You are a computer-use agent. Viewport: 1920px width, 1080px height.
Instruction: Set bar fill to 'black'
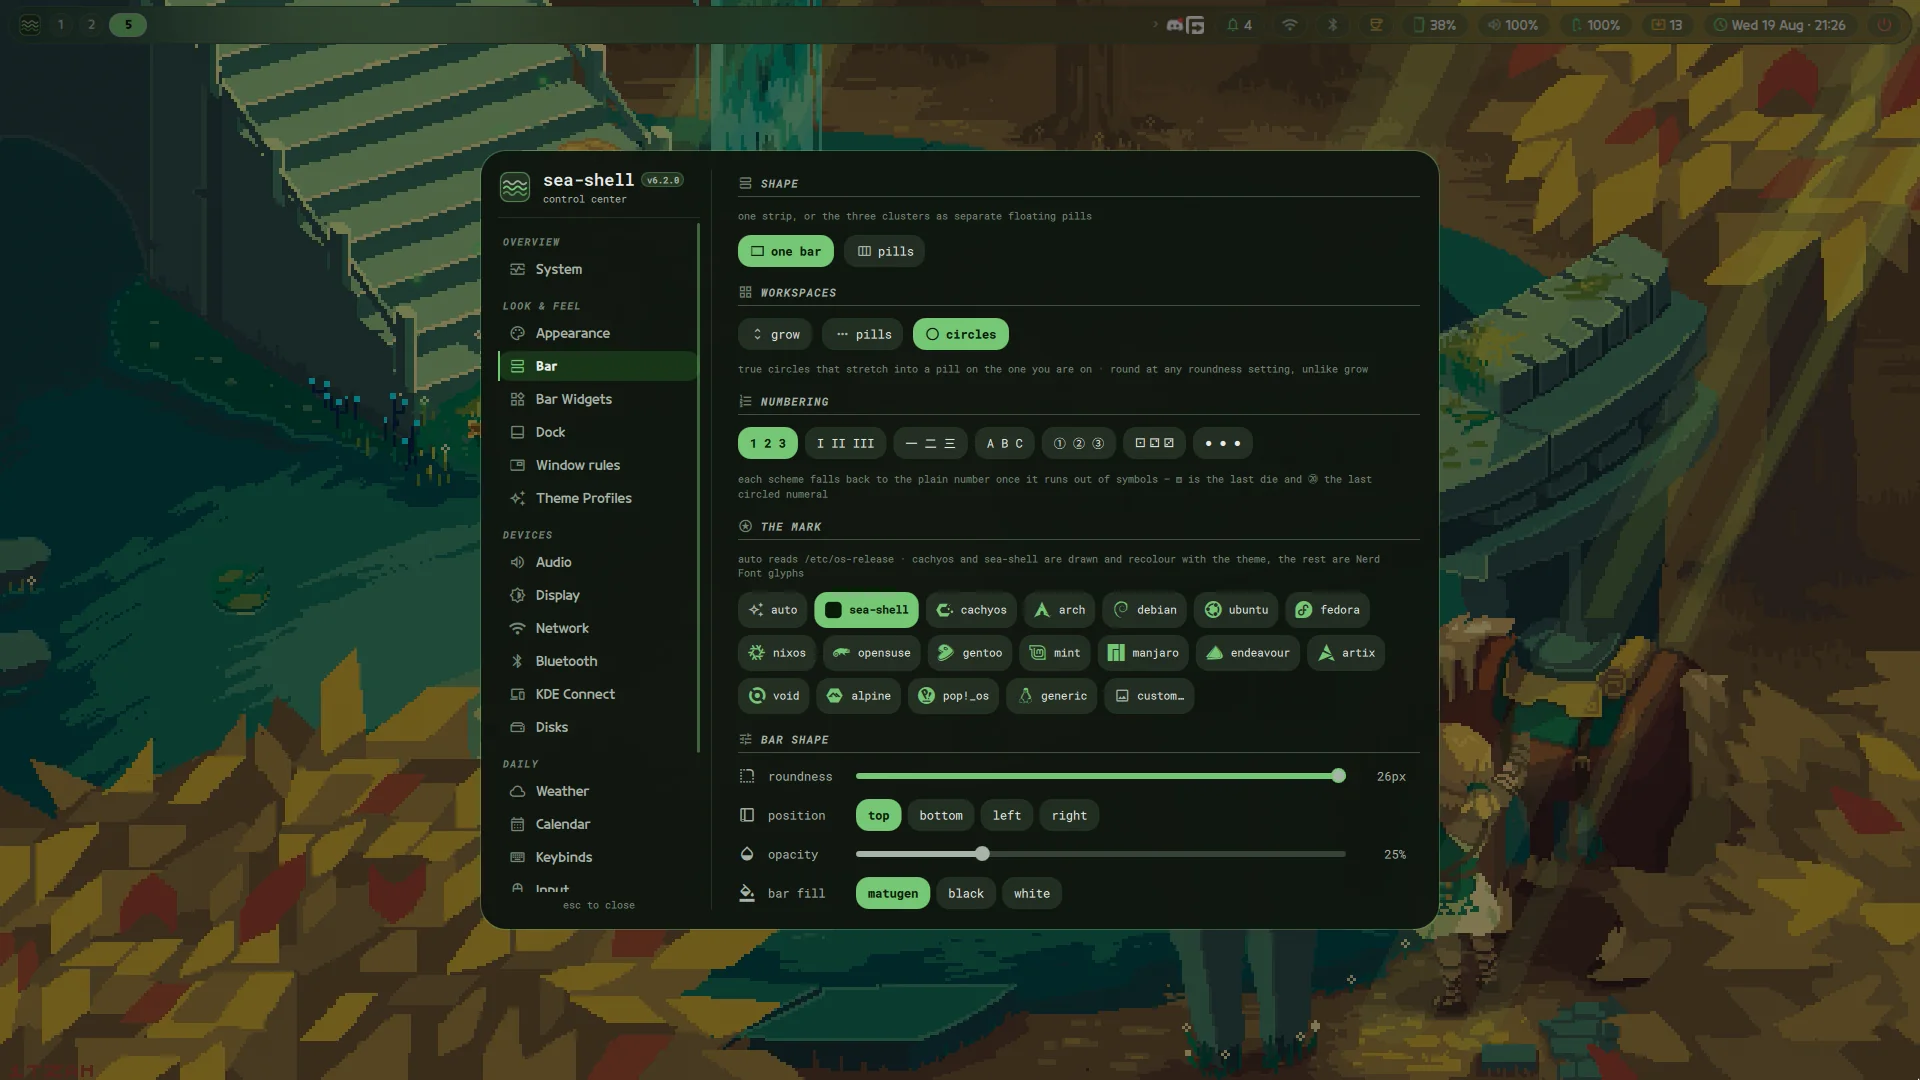966,894
